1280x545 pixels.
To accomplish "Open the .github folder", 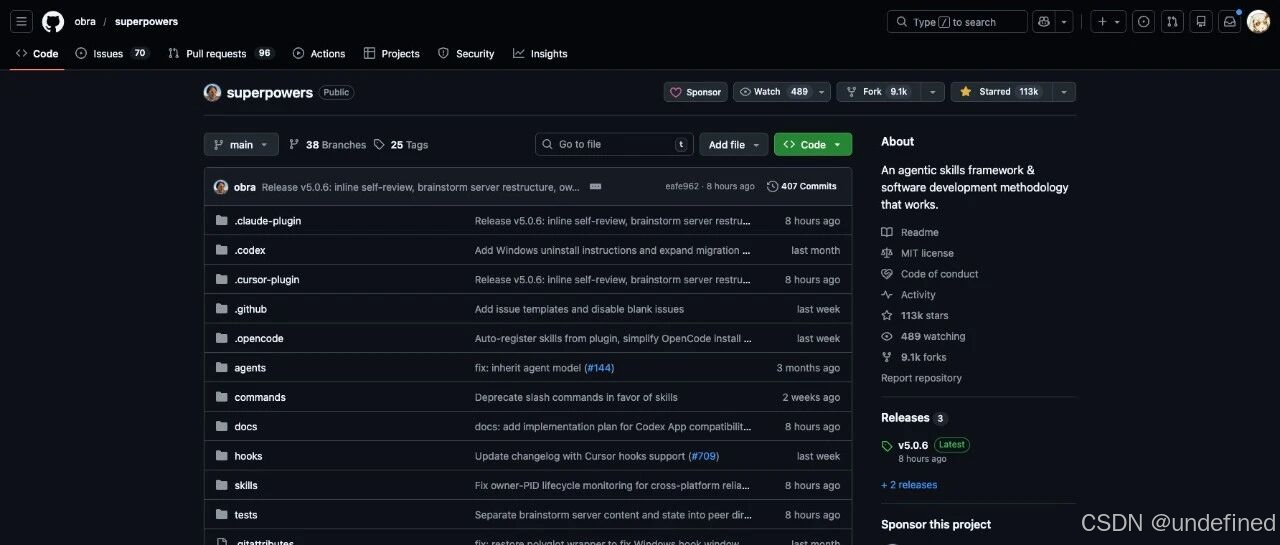I will tap(251, 309).
